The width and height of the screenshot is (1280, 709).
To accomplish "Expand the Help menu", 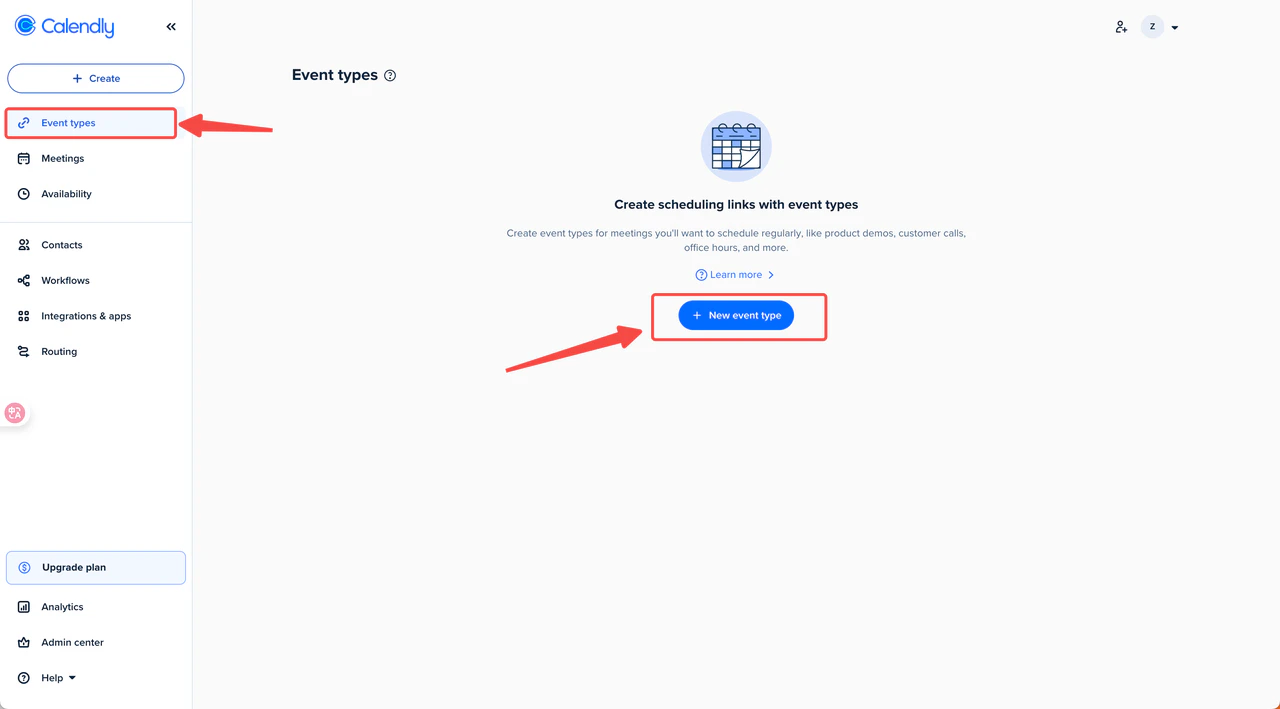I will click(58, 678).
